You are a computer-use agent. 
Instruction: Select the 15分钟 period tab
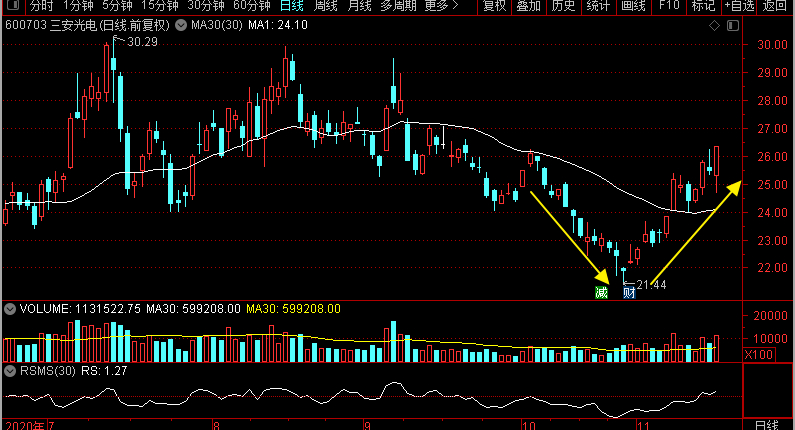tap(160, 6)
